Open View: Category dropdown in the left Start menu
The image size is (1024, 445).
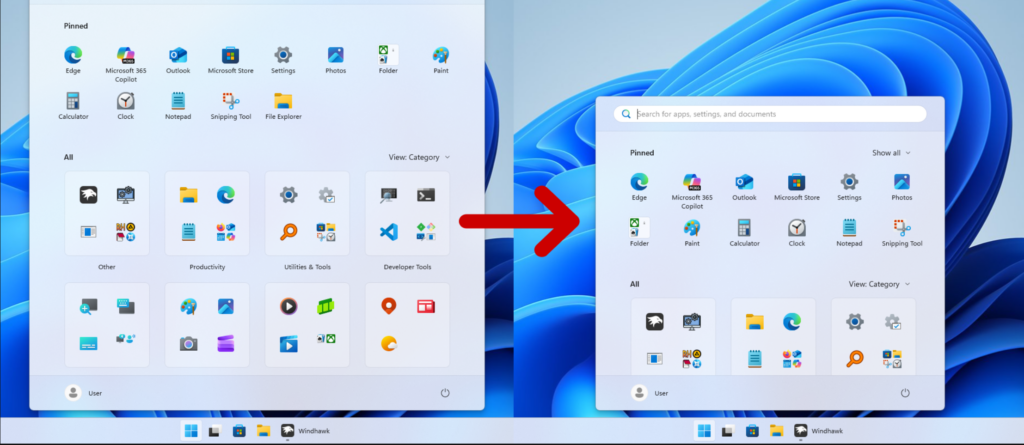[x=419, y=157]
